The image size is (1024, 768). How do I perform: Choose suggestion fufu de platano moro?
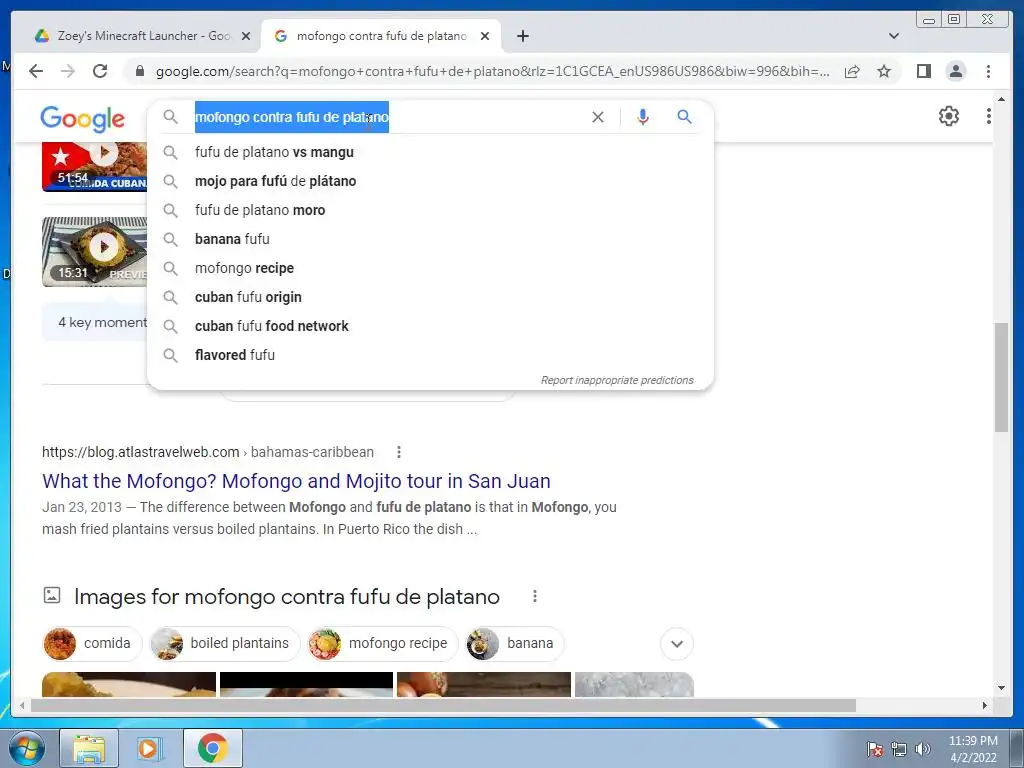pos(430,210)
